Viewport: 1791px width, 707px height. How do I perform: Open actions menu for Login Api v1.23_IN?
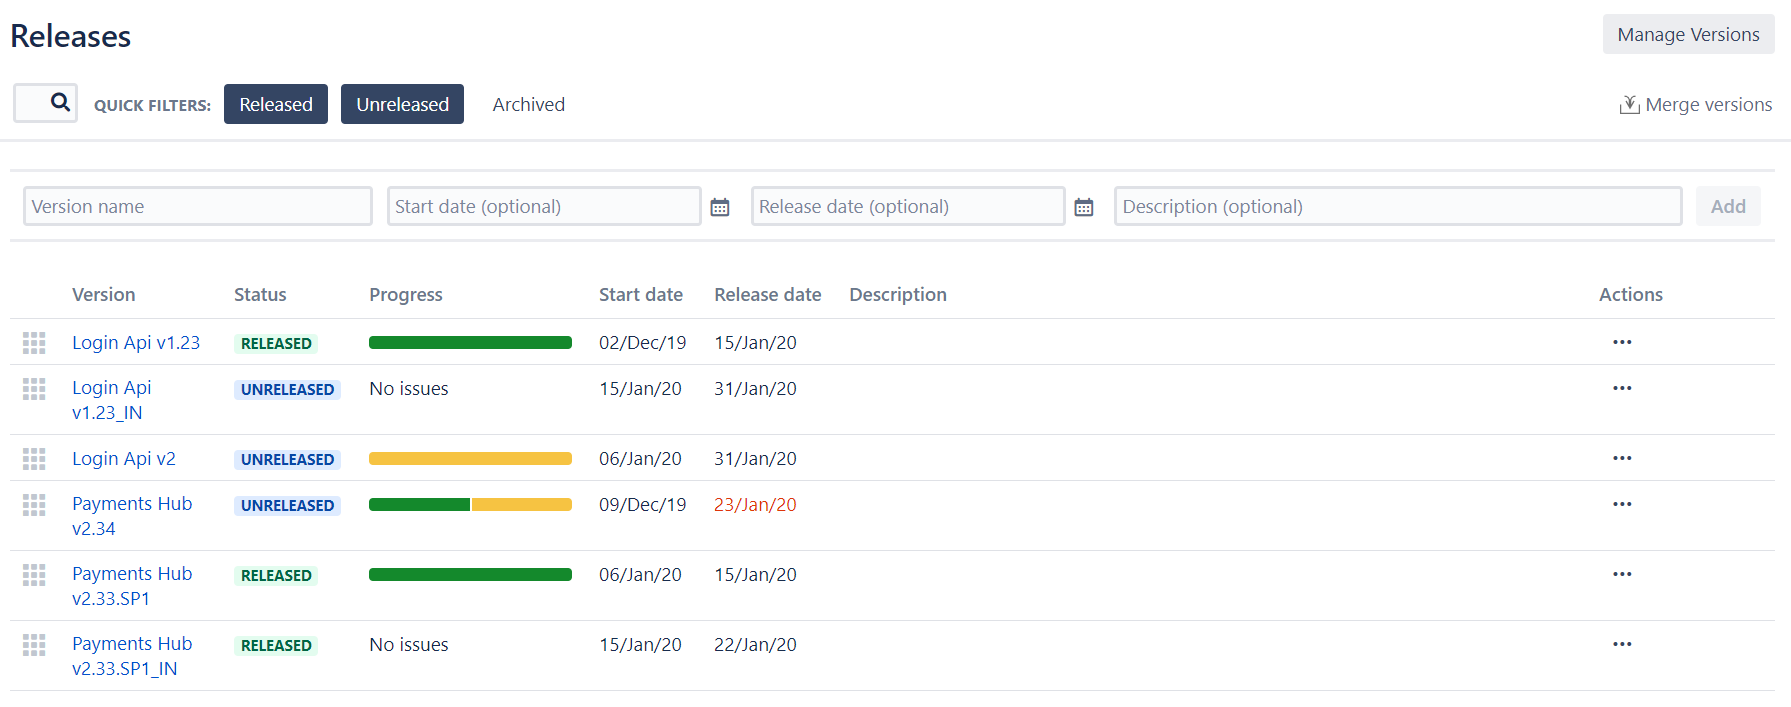pos(1622,388)
